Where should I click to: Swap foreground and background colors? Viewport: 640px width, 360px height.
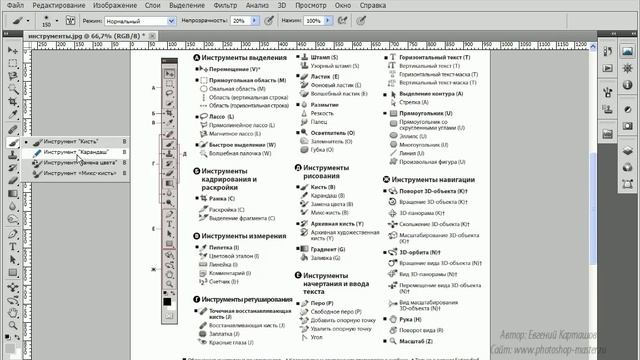point(17,337)
